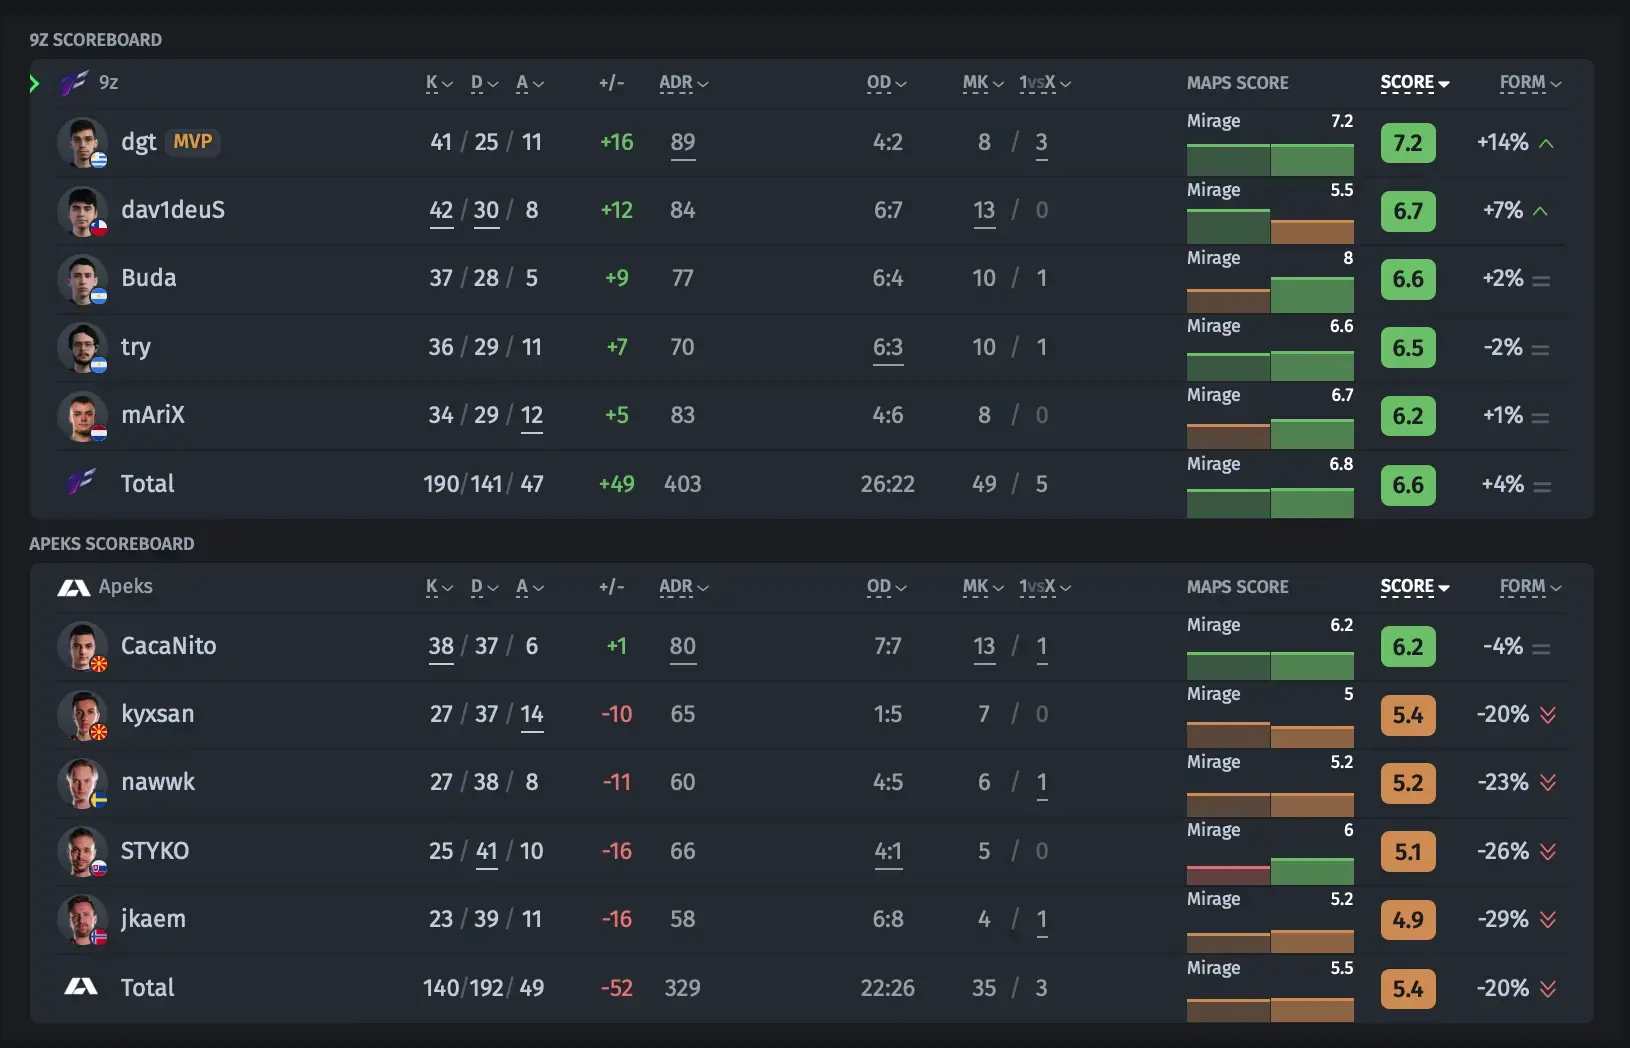Sort Apeks scoreboard by ADR
The width and height of the screenshot is (1630, 1048).
coord(683,587)
